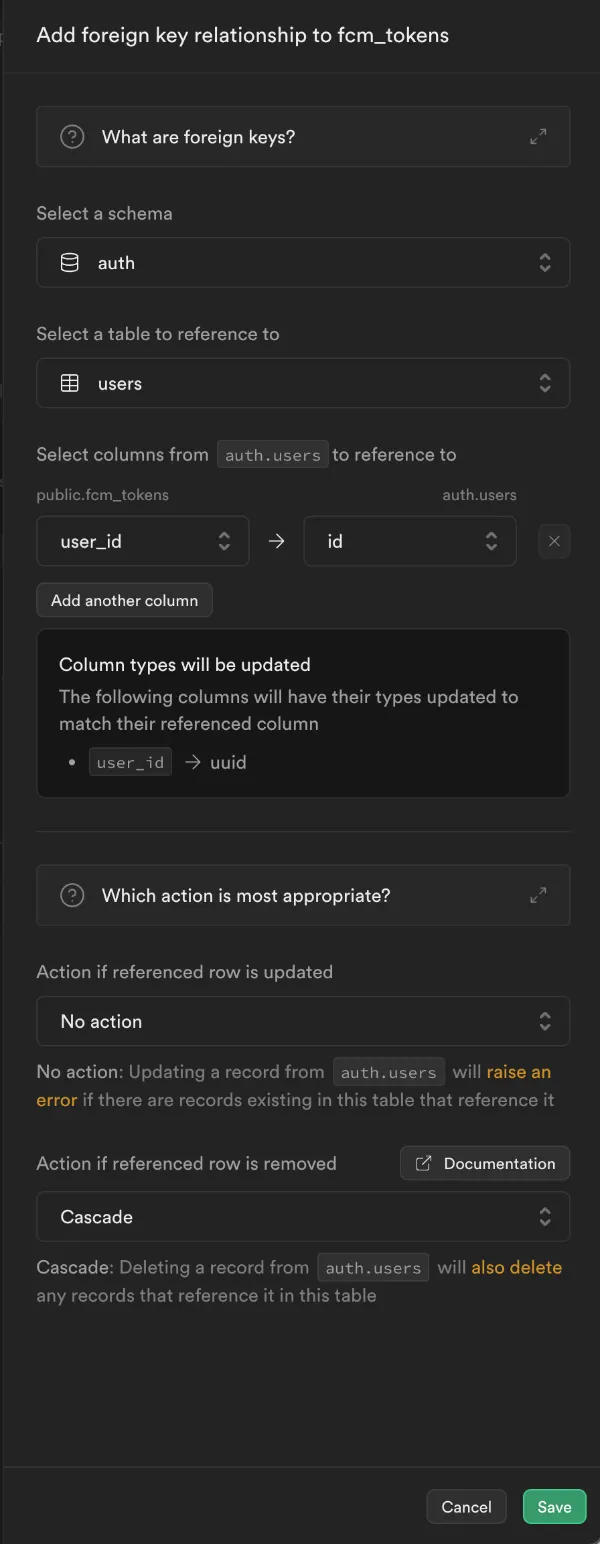Open the id referenced column dropdown
The height and width of the screenshot is (1544, 600).
(410, 541)
